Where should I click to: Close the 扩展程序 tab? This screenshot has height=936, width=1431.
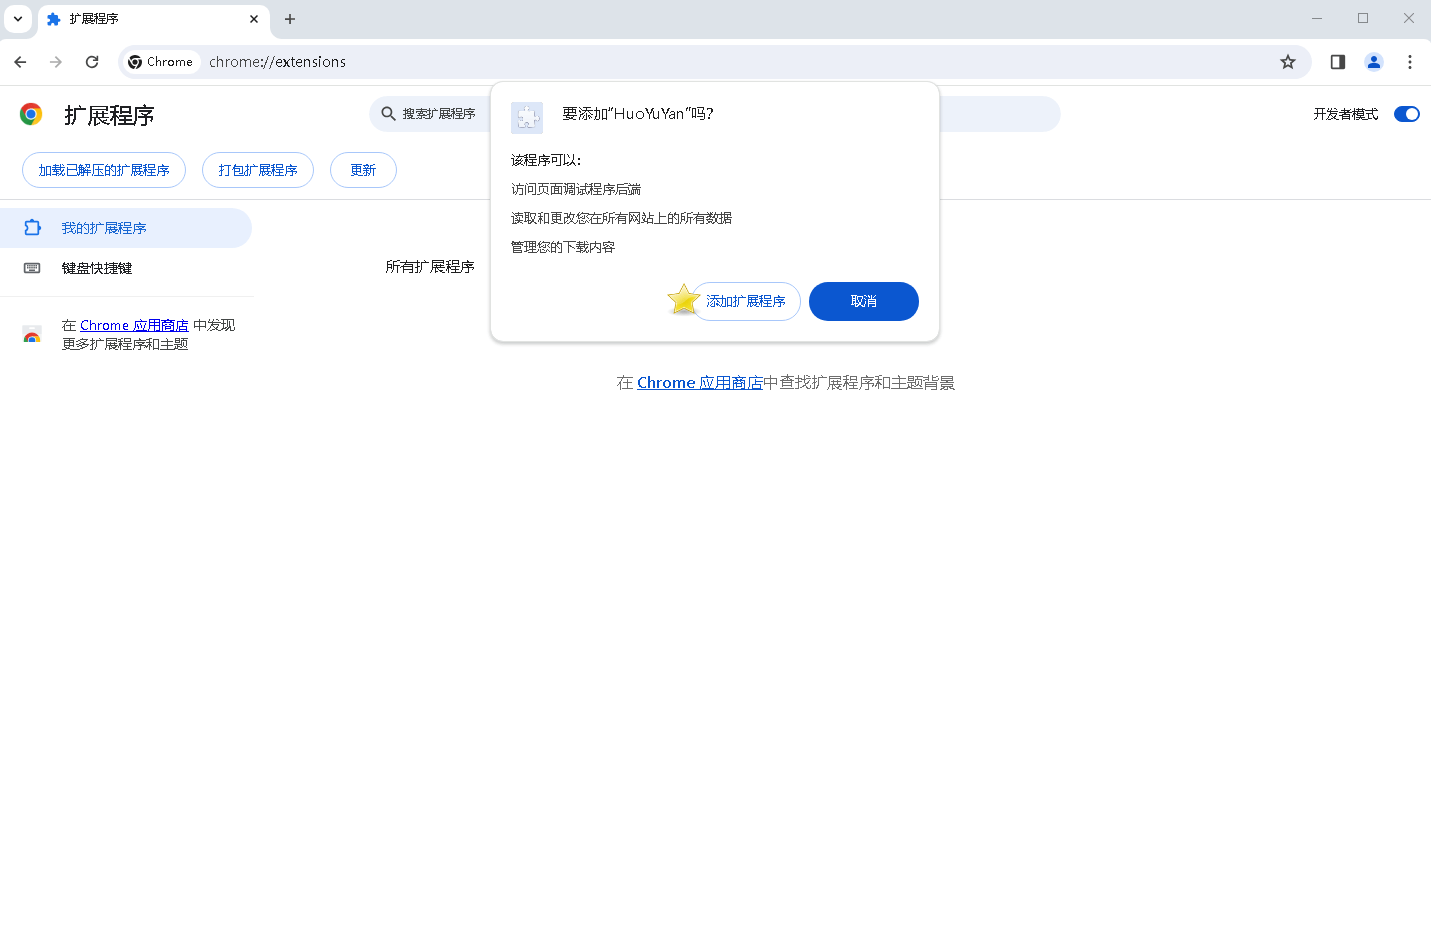point(254,19)
